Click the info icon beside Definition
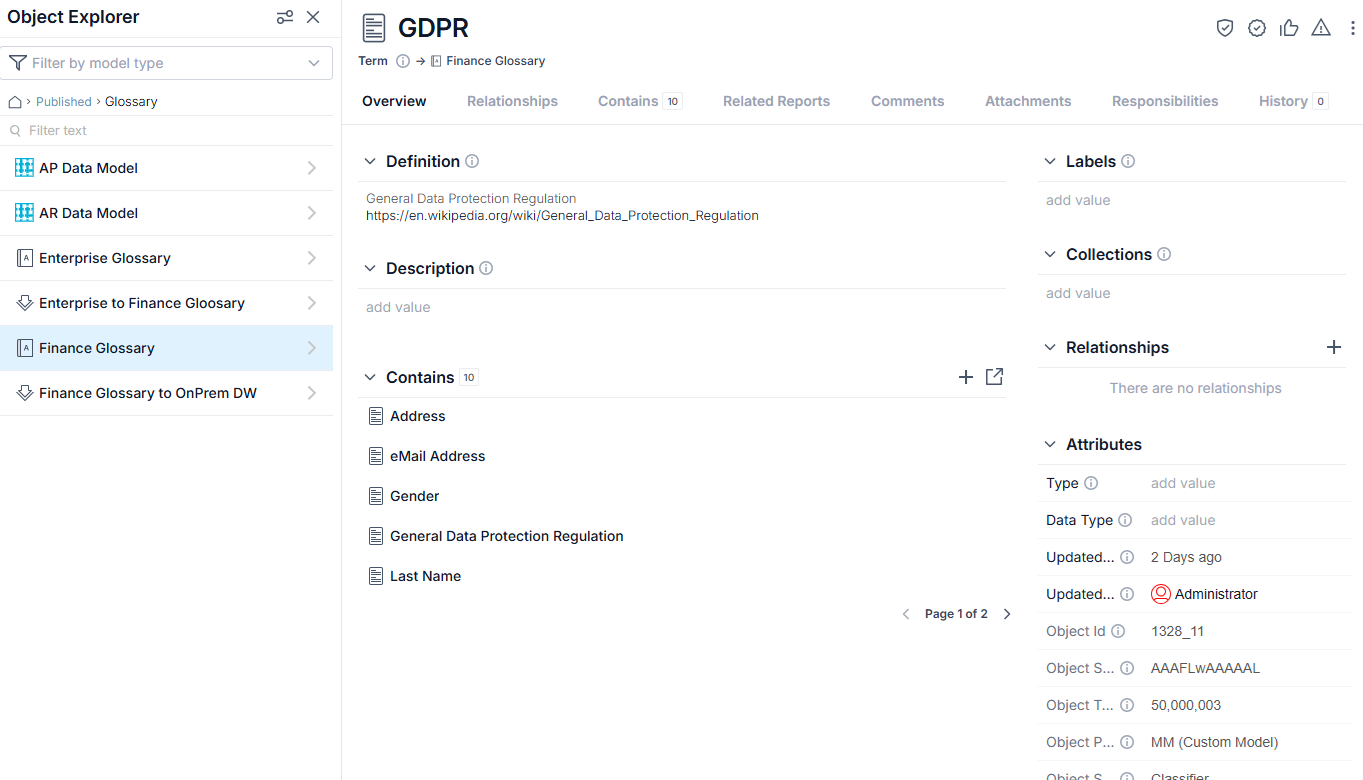Image resolution: width=1363 pixels, height=780 pixels. (472, 161)
